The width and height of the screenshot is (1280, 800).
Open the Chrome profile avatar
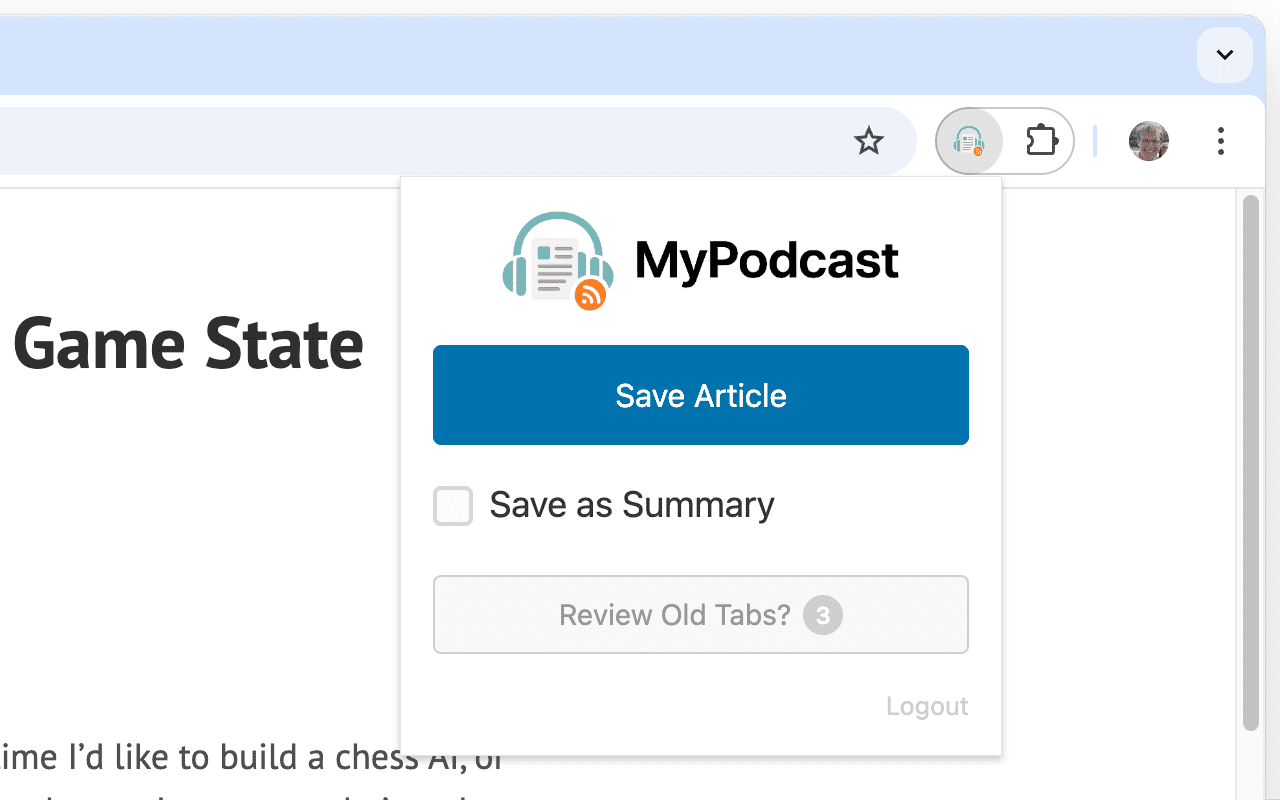(x=1148, y=141)
